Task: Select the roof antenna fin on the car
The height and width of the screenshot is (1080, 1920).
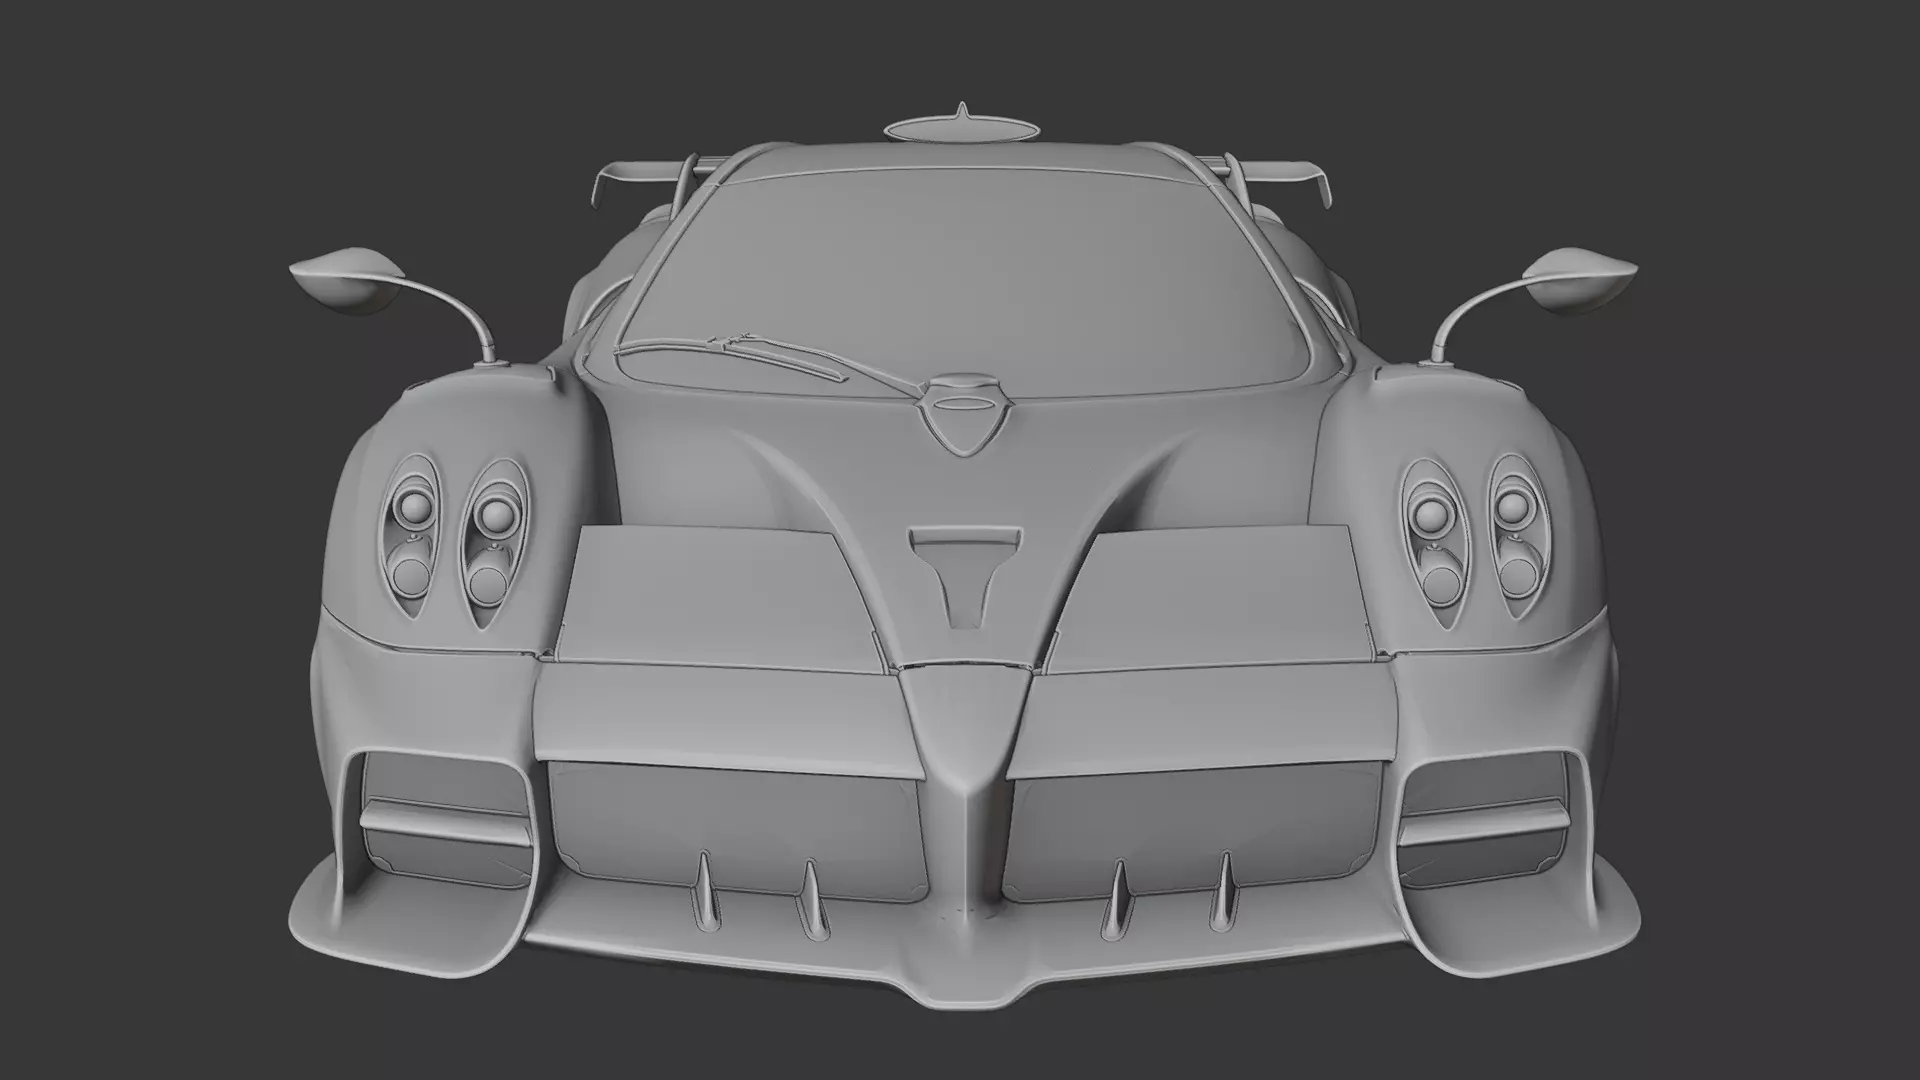Action: coord(961,125)
